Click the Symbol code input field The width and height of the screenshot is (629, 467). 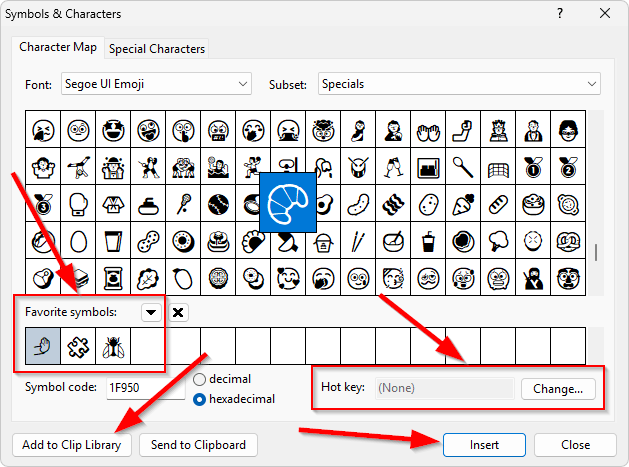click(146, 388)
